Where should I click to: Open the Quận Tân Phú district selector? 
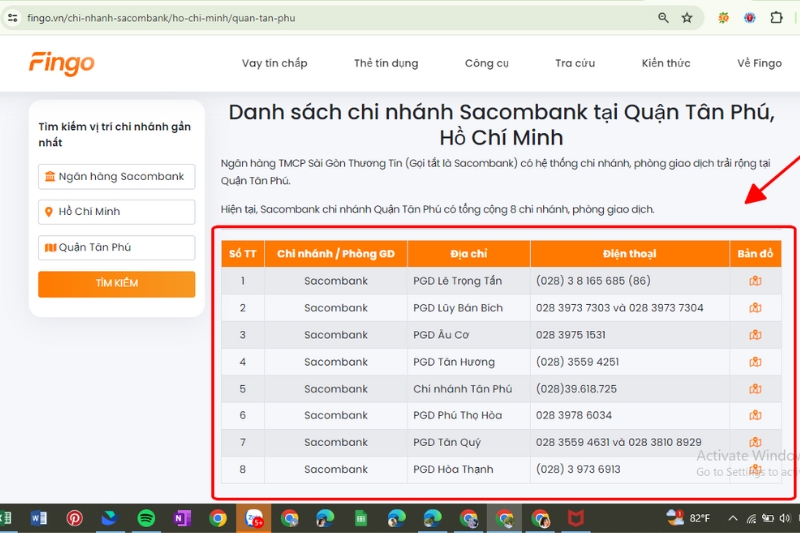click(x=116, y=247)
